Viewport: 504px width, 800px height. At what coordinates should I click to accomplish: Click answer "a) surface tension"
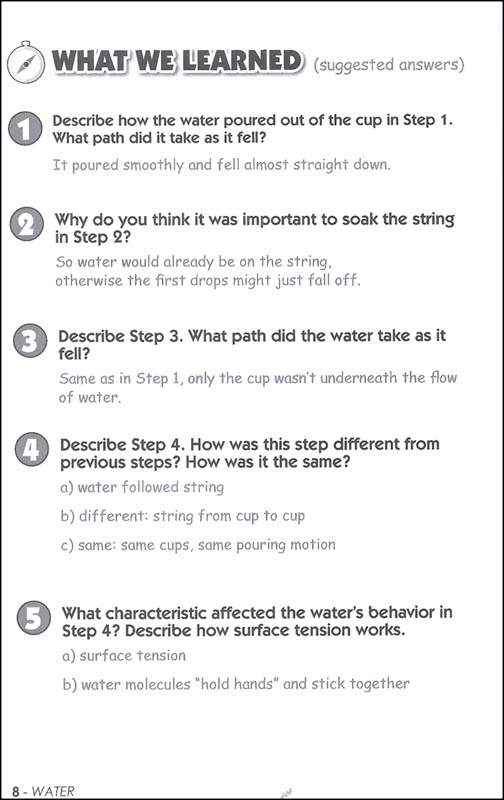click(124, 656)
